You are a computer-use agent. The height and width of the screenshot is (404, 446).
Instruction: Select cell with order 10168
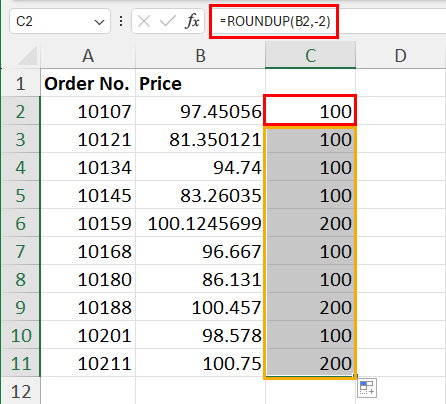pyautogui.click(x=88, y=251)
